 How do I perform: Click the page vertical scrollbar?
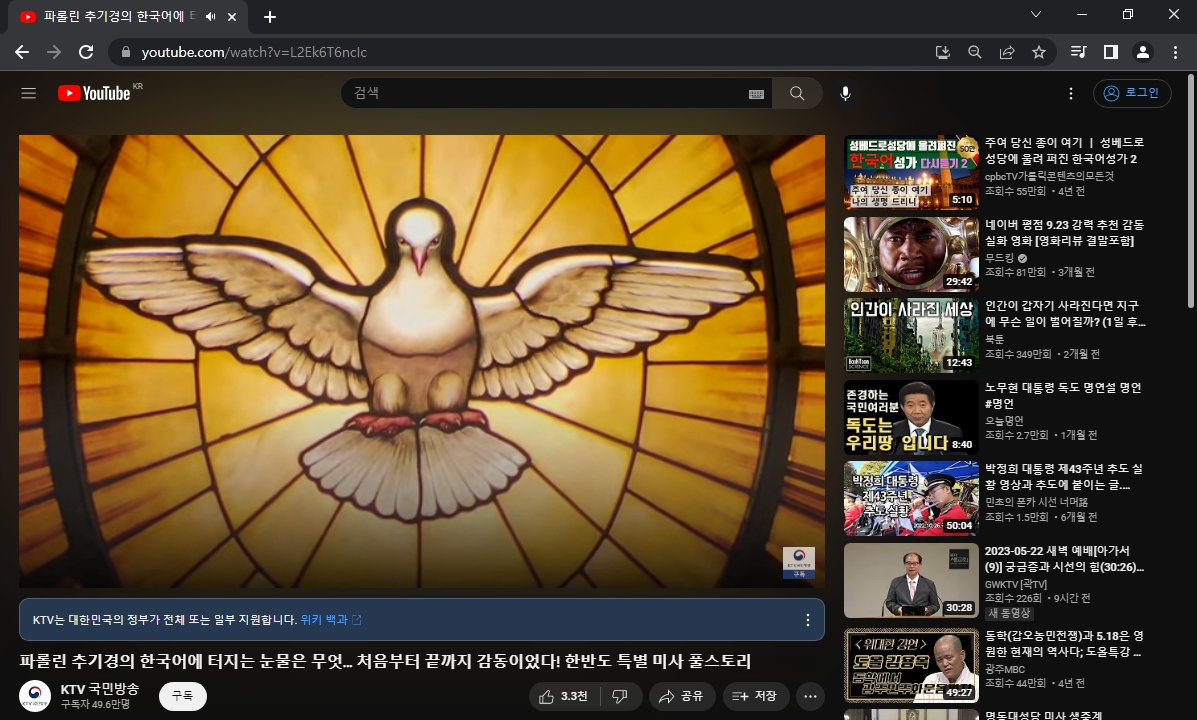coord(1191,191)
